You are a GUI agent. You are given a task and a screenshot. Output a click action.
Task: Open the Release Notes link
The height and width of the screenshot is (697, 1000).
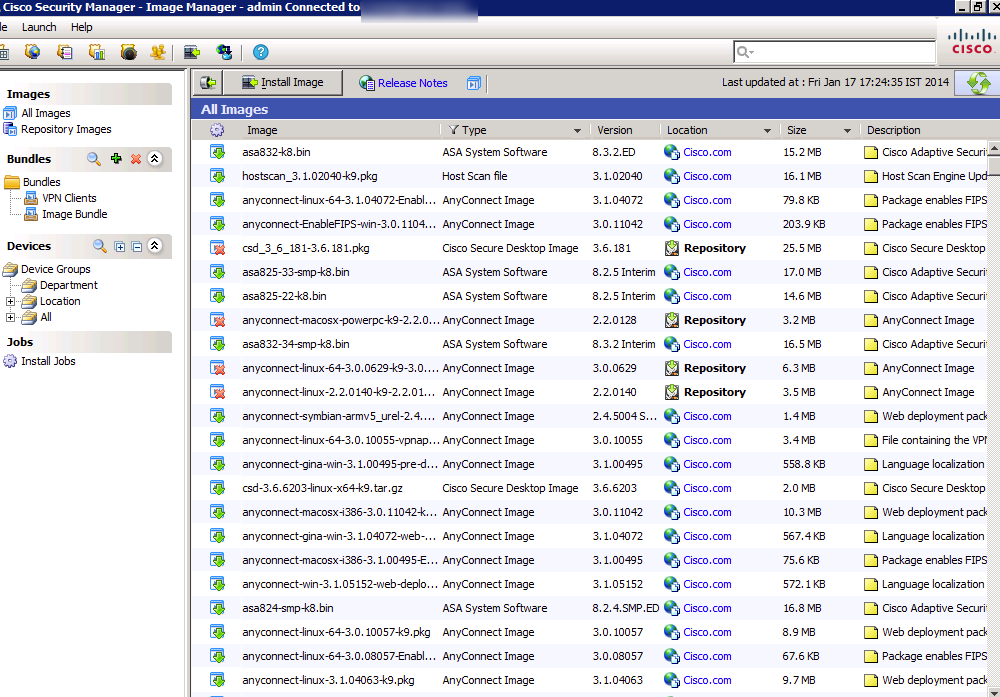pos(412,83)
